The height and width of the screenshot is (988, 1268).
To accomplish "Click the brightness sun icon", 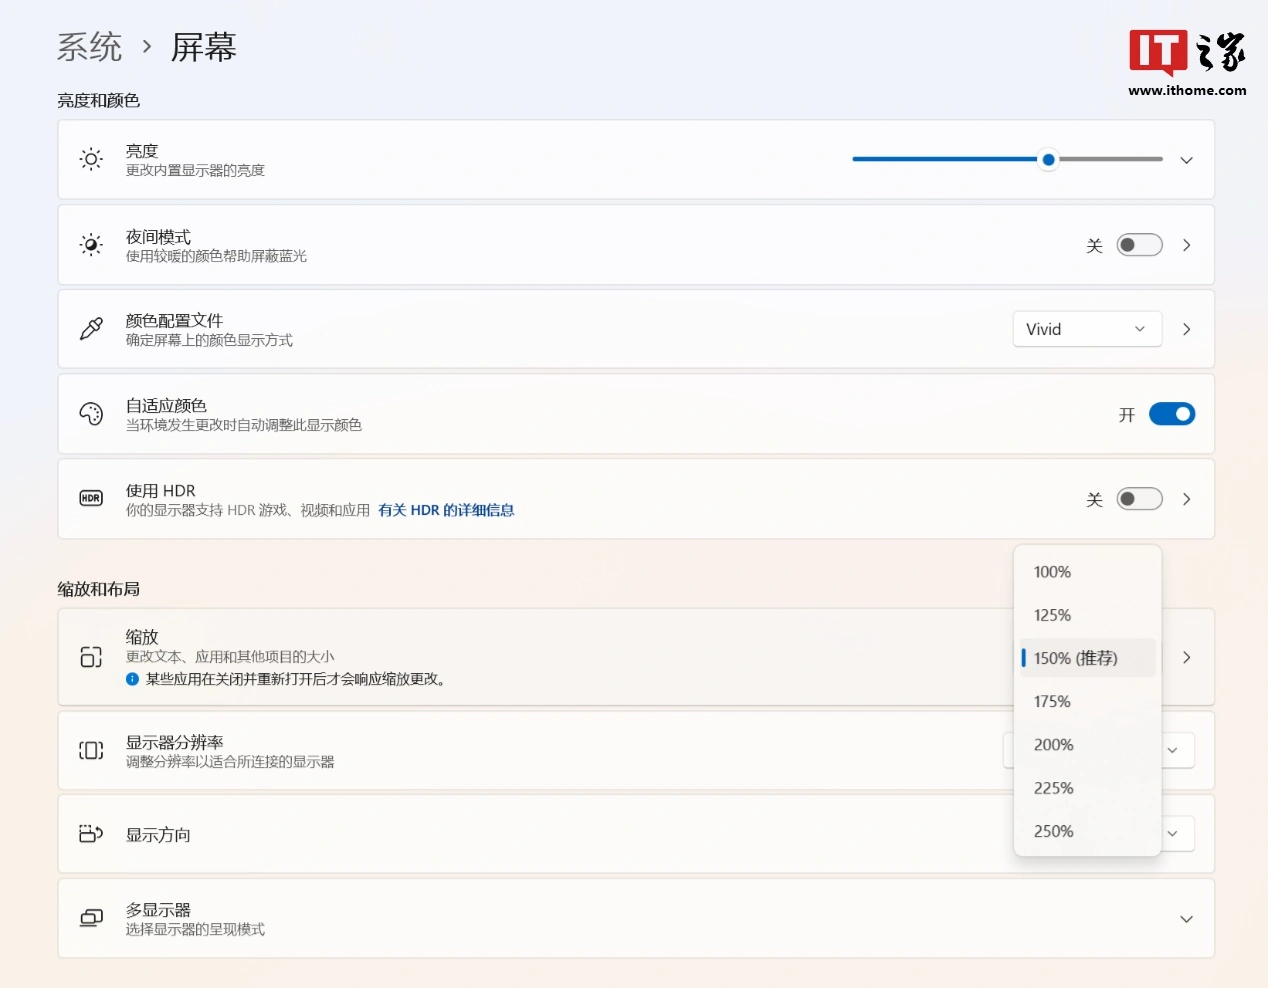I will pos(91,160).
